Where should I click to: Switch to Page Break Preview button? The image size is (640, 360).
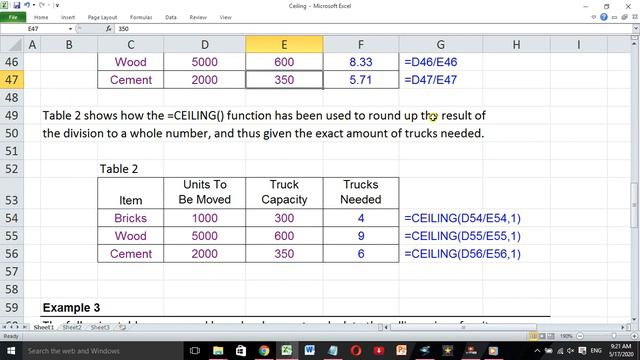point(551,336)
